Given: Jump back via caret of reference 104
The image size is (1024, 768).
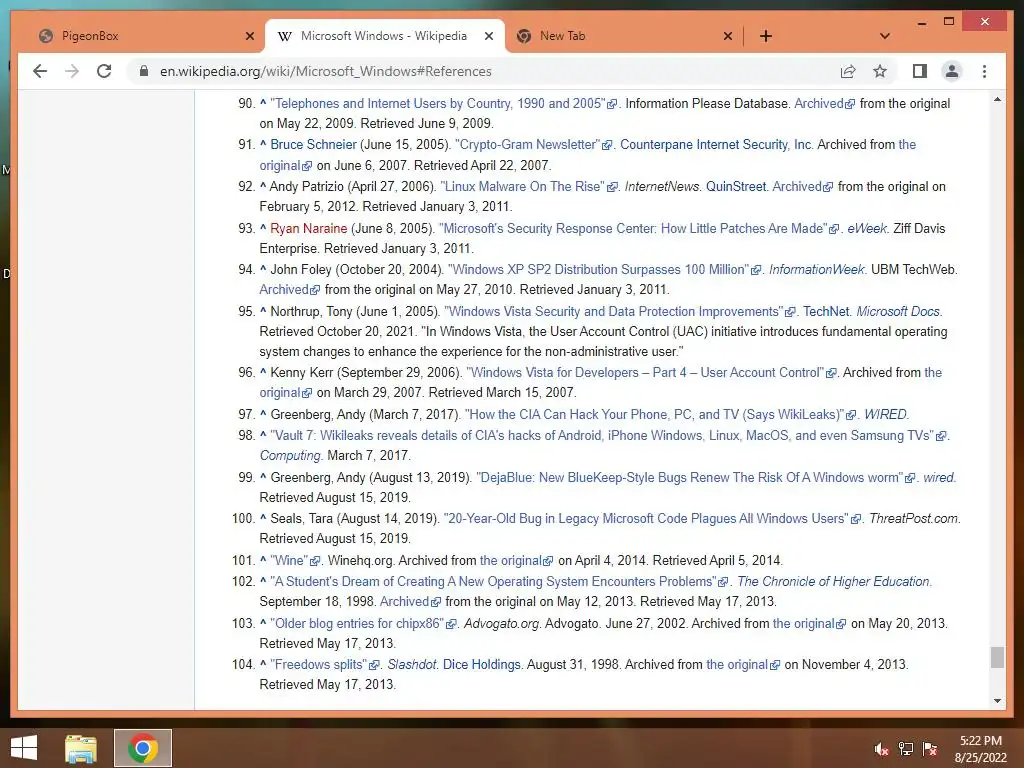Looking at the screenshot, I should click(263, 664).
